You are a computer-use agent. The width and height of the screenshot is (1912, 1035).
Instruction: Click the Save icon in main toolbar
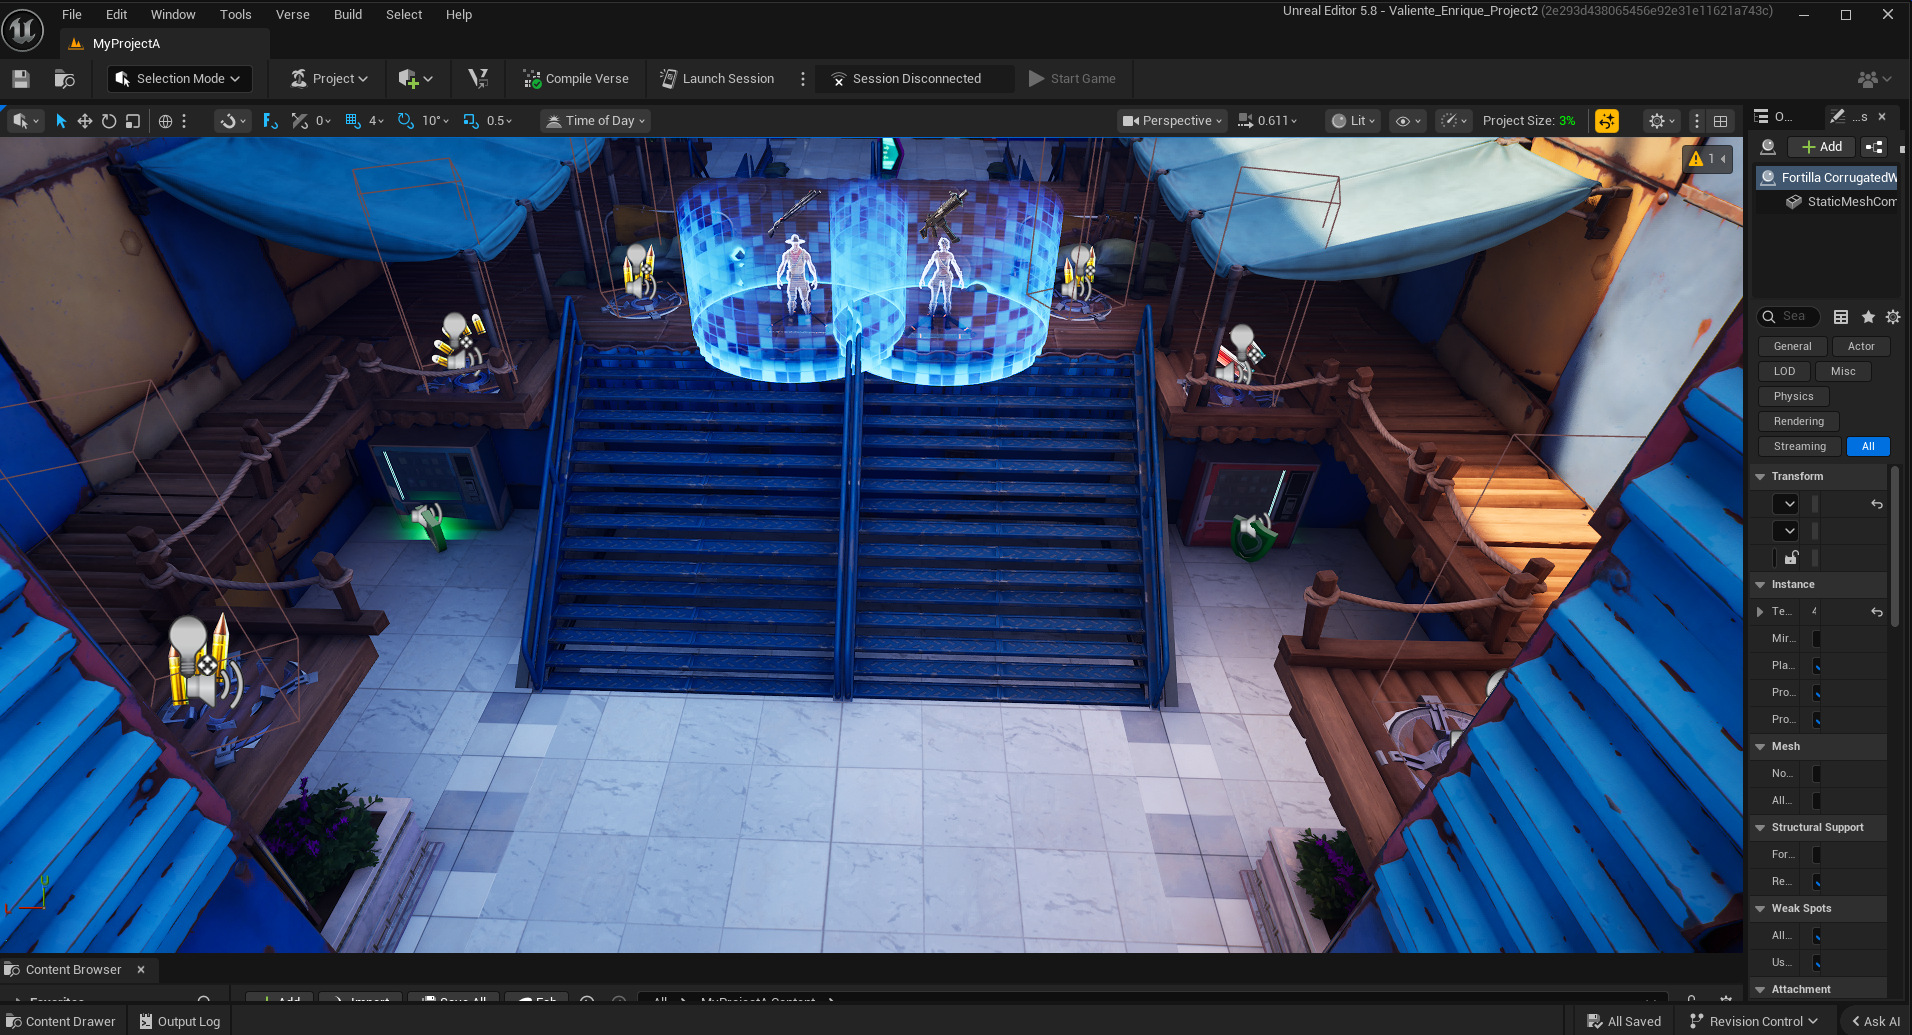[x=20, y=79]
